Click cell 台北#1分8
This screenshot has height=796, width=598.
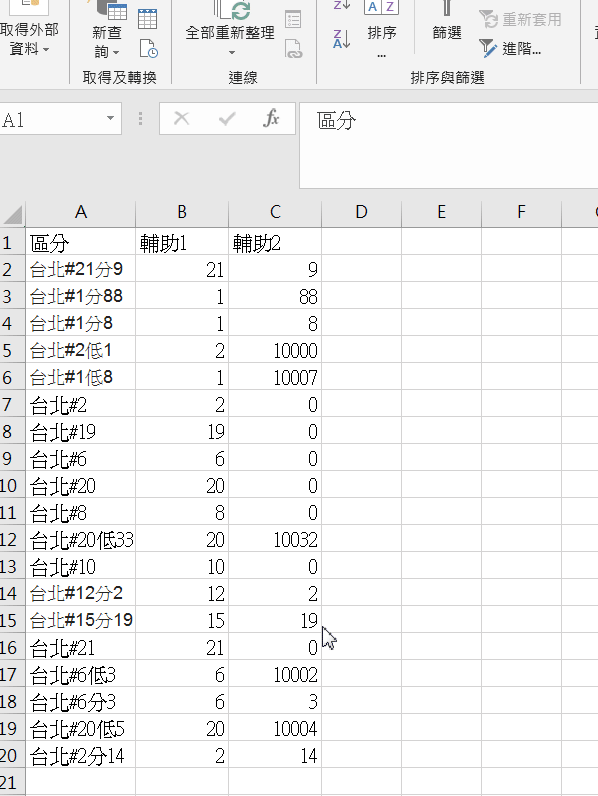(81, 323)
